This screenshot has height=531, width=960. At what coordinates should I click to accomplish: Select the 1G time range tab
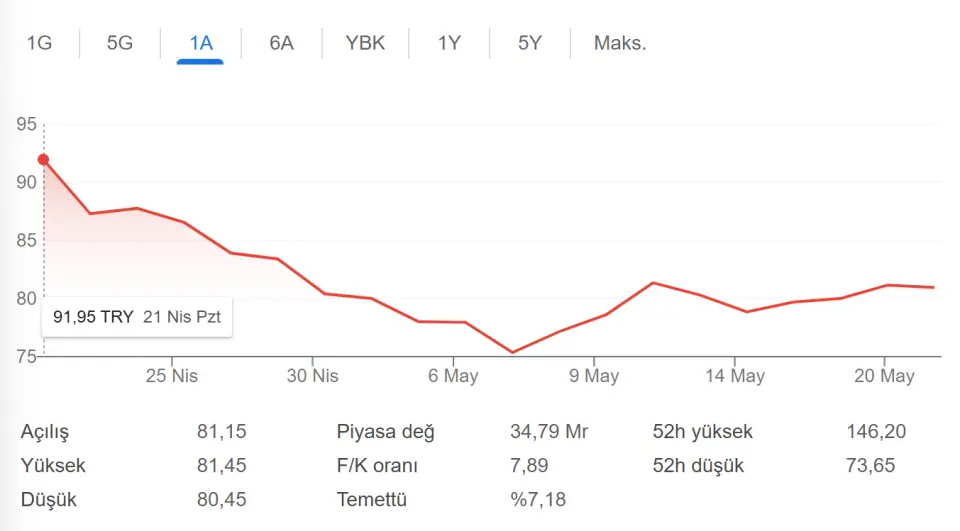39,43
